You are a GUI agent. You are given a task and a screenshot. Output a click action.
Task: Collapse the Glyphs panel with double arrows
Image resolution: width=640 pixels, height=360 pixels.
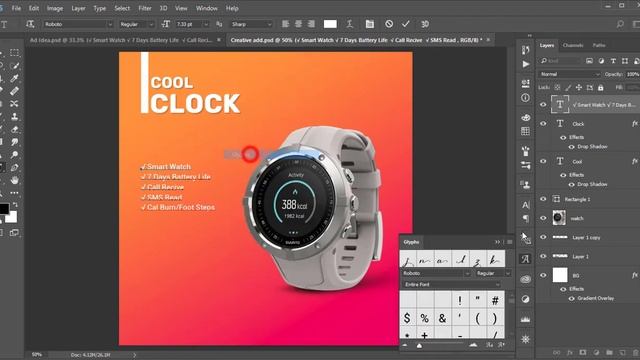(497, 242)
